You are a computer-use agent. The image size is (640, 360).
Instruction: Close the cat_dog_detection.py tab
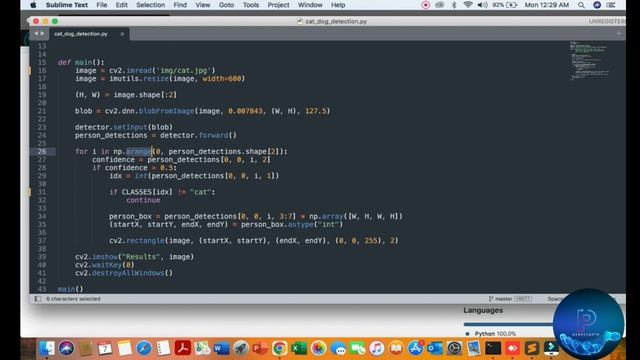pyautogui.click(x=122, y=34)
